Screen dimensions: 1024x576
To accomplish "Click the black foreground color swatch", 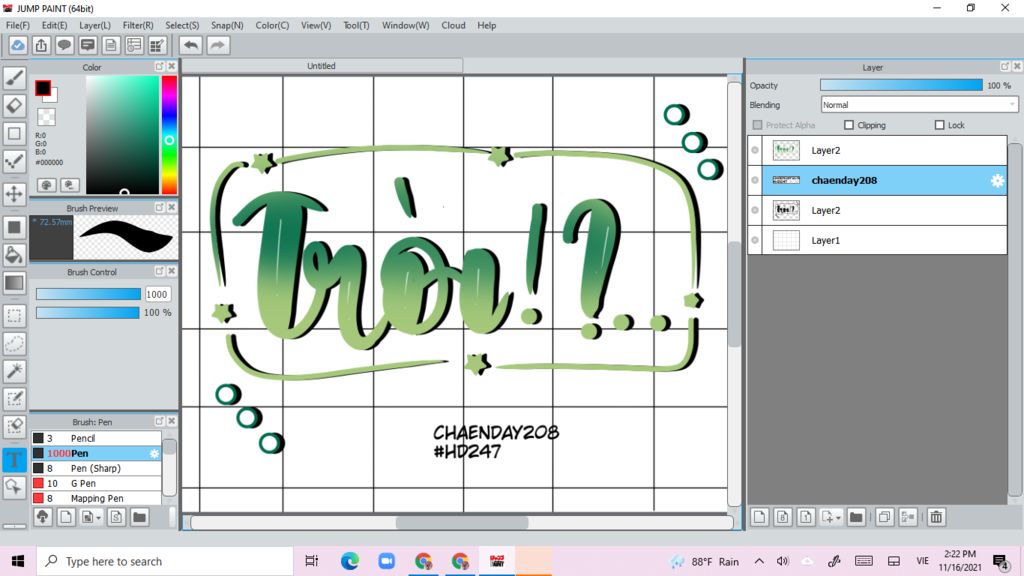I will [x=43, y=88].
